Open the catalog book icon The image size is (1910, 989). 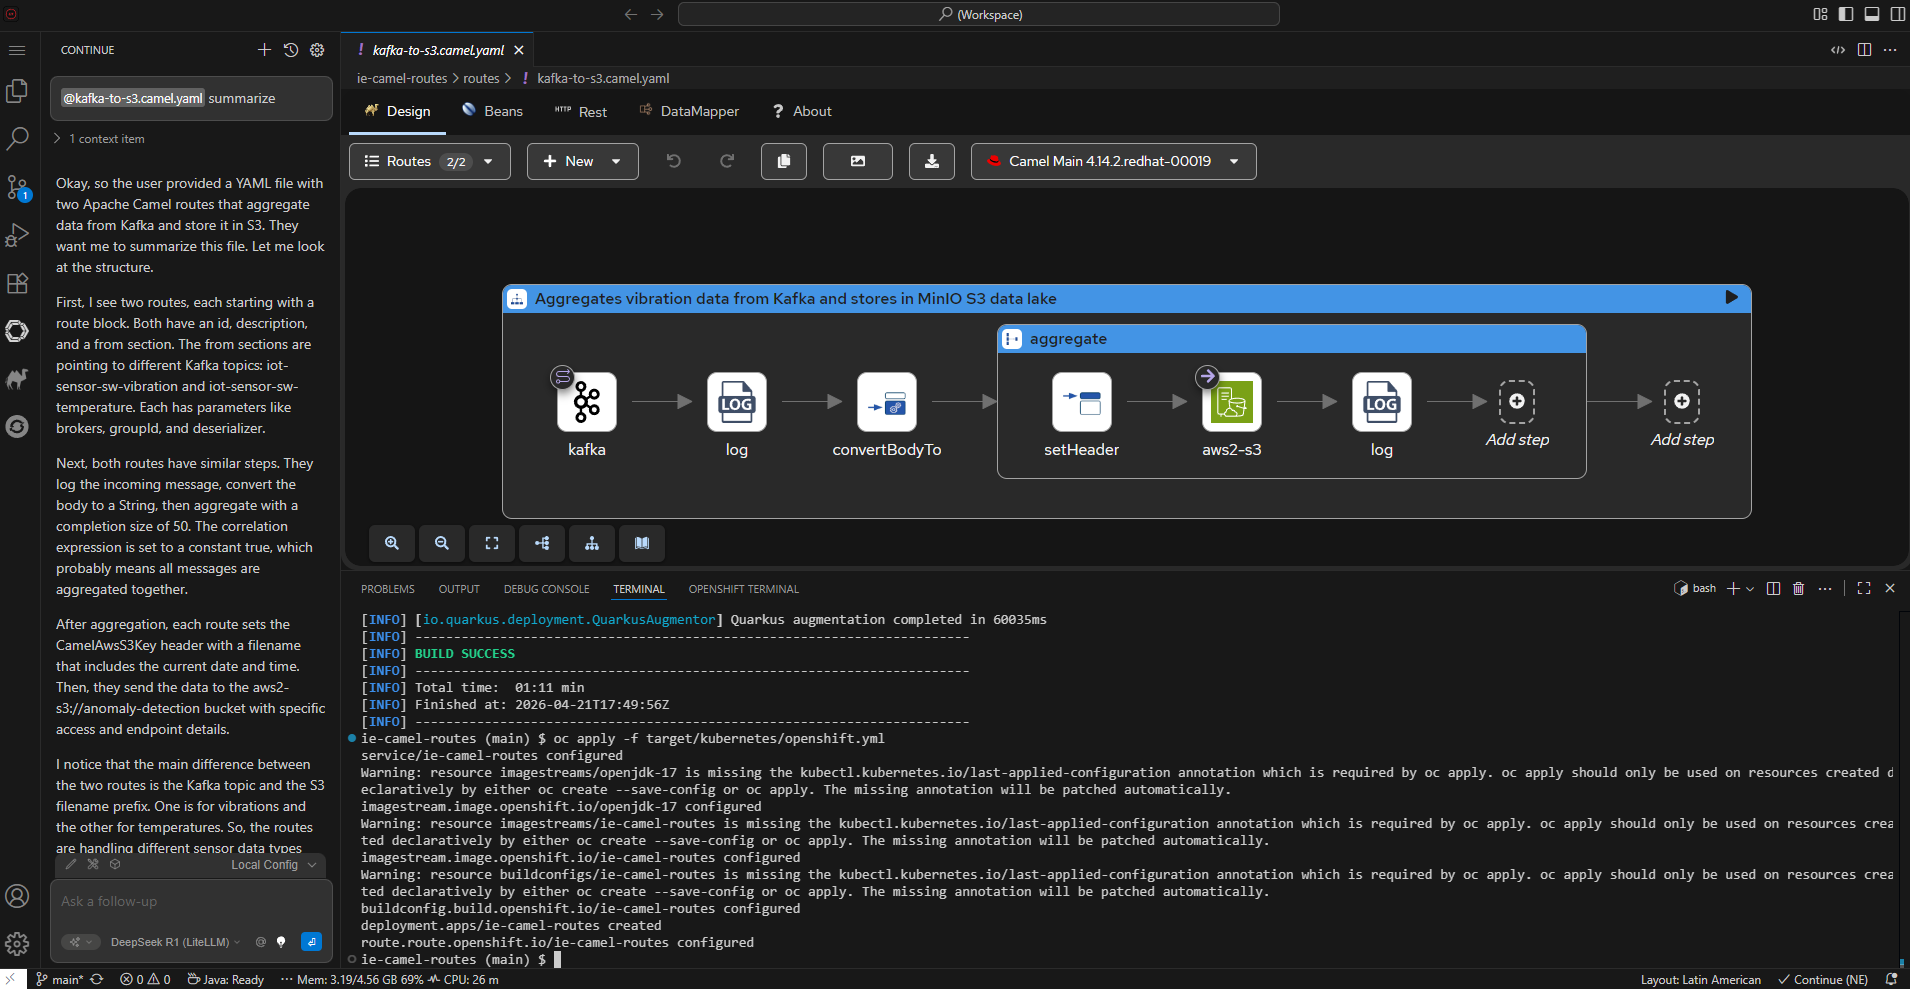click(x=642, y=543)
